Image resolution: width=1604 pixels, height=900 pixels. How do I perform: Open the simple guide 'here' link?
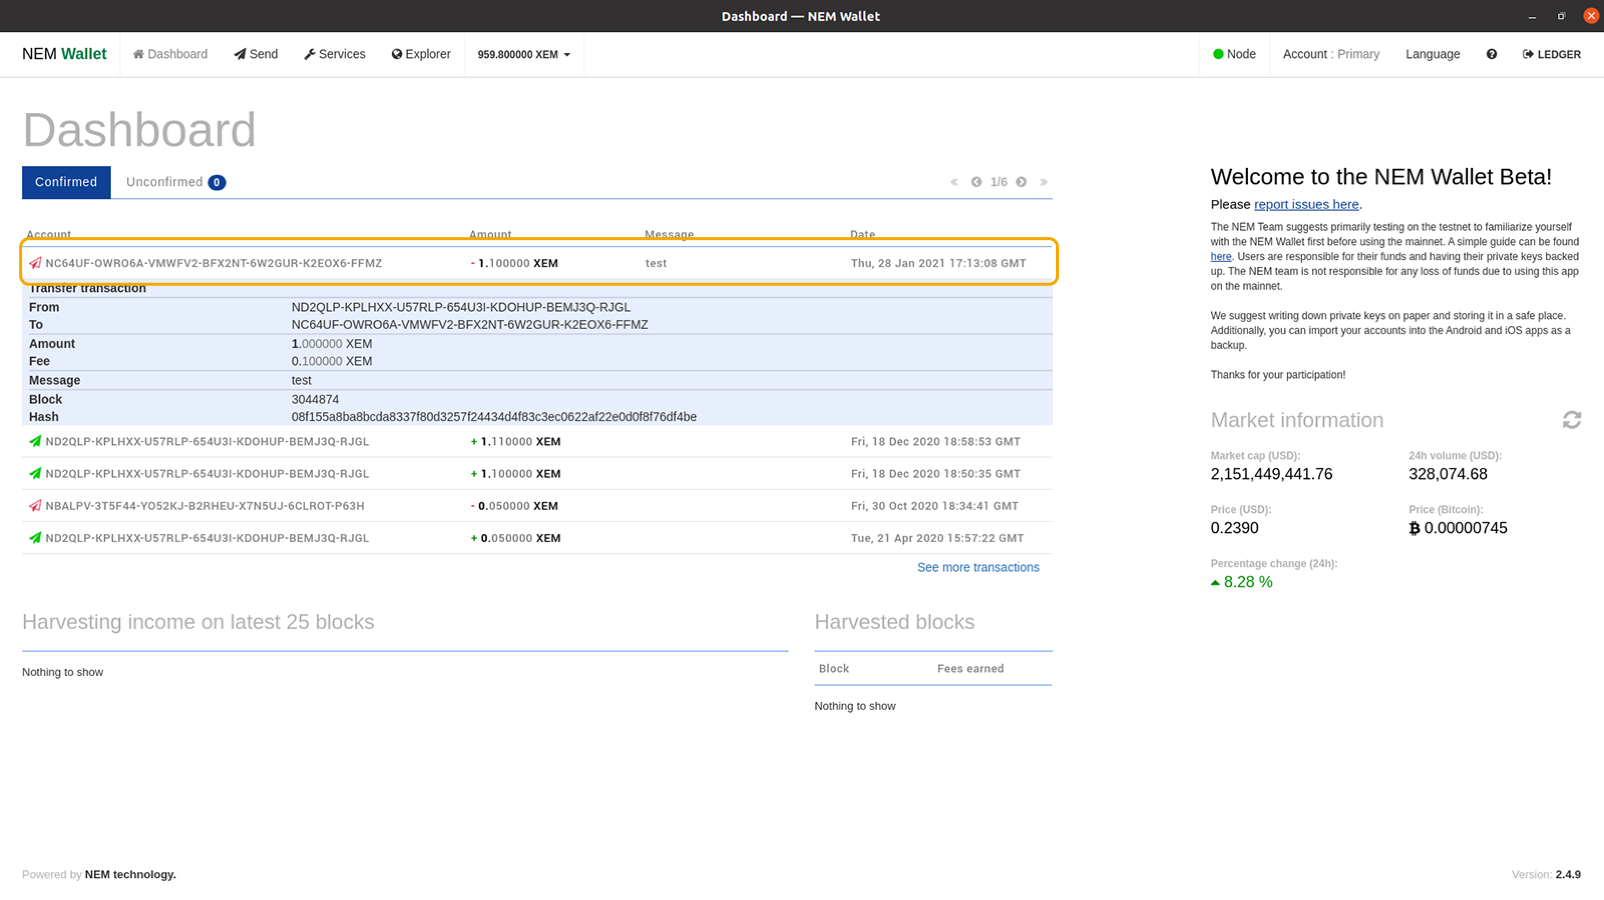[1221, 256]
